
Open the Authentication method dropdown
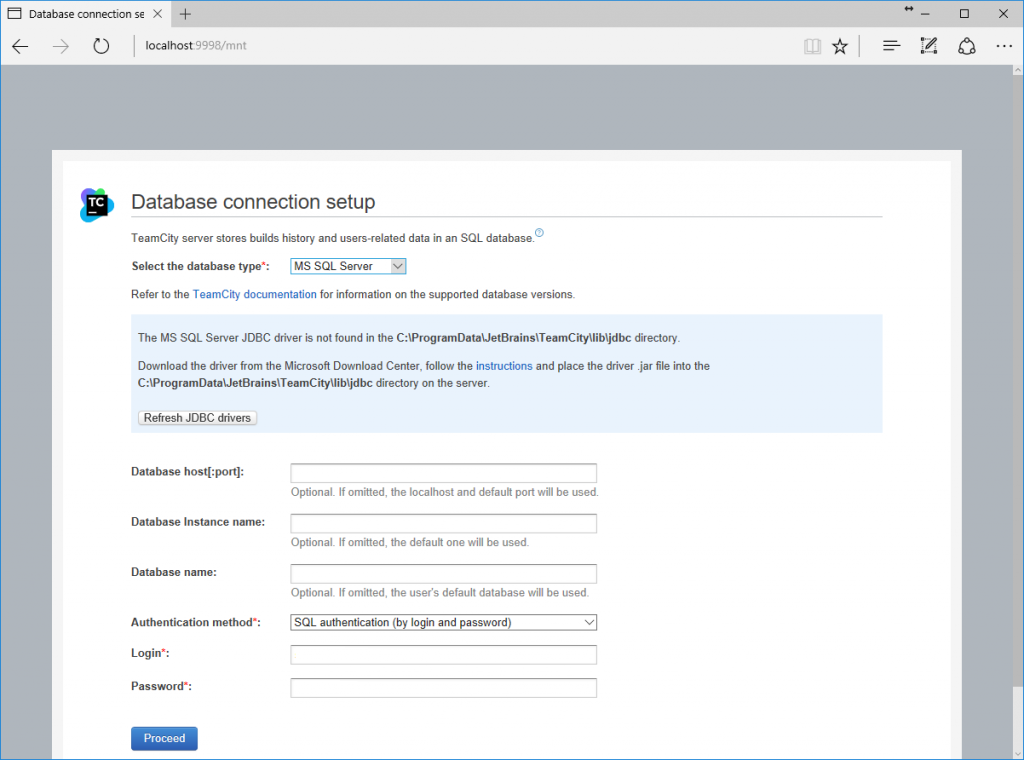tap(443, 622)
